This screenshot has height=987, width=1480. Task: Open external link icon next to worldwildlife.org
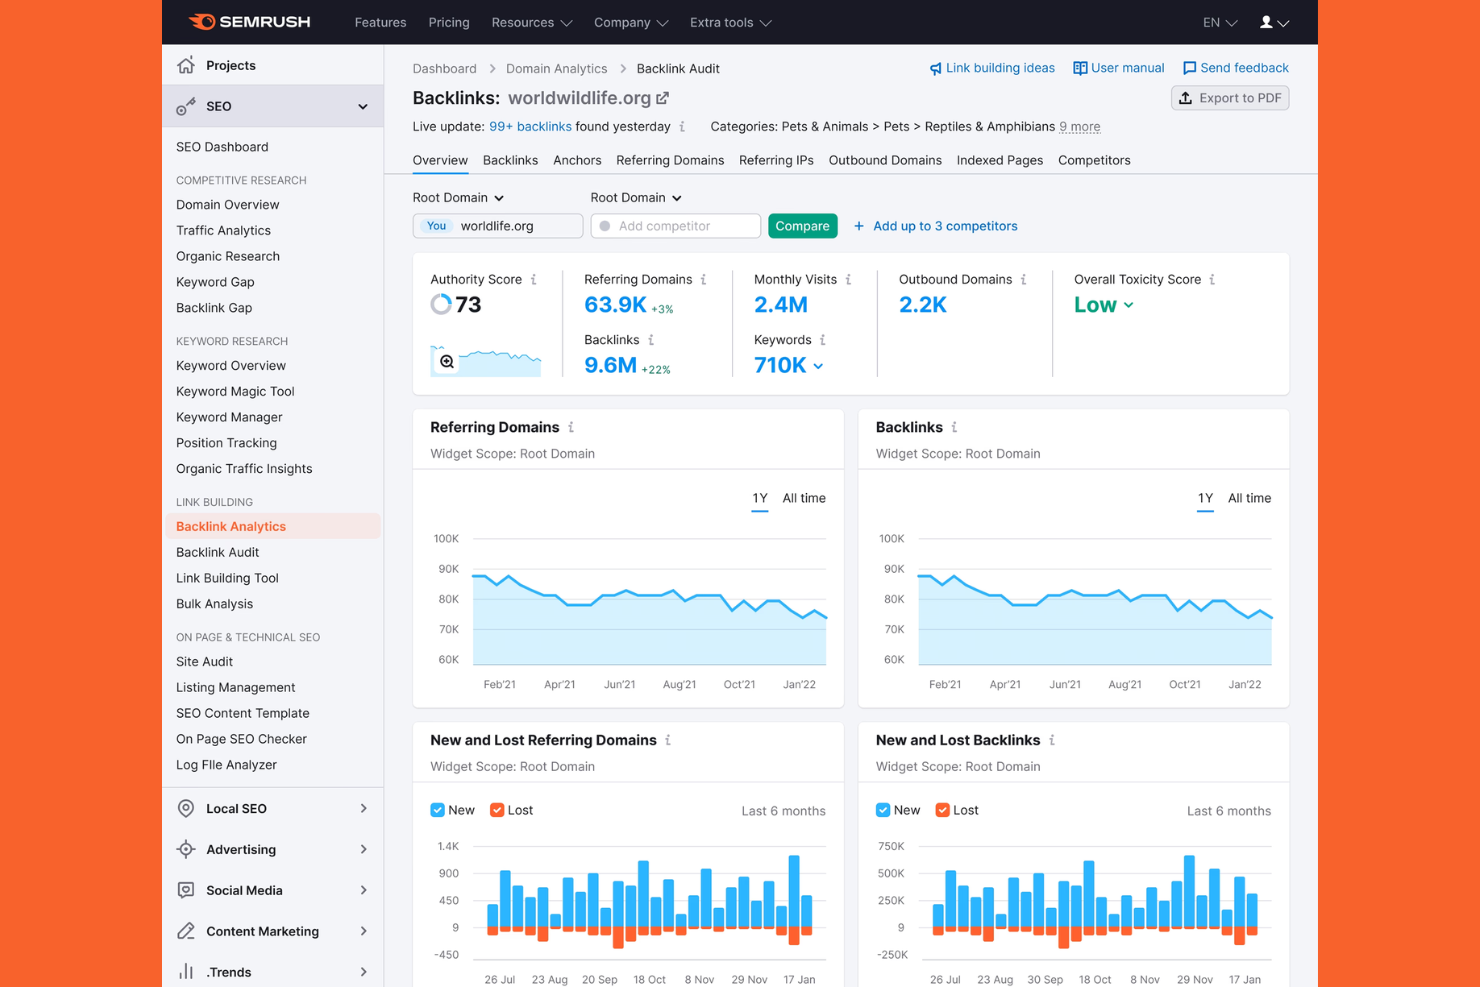coord(662,98)
